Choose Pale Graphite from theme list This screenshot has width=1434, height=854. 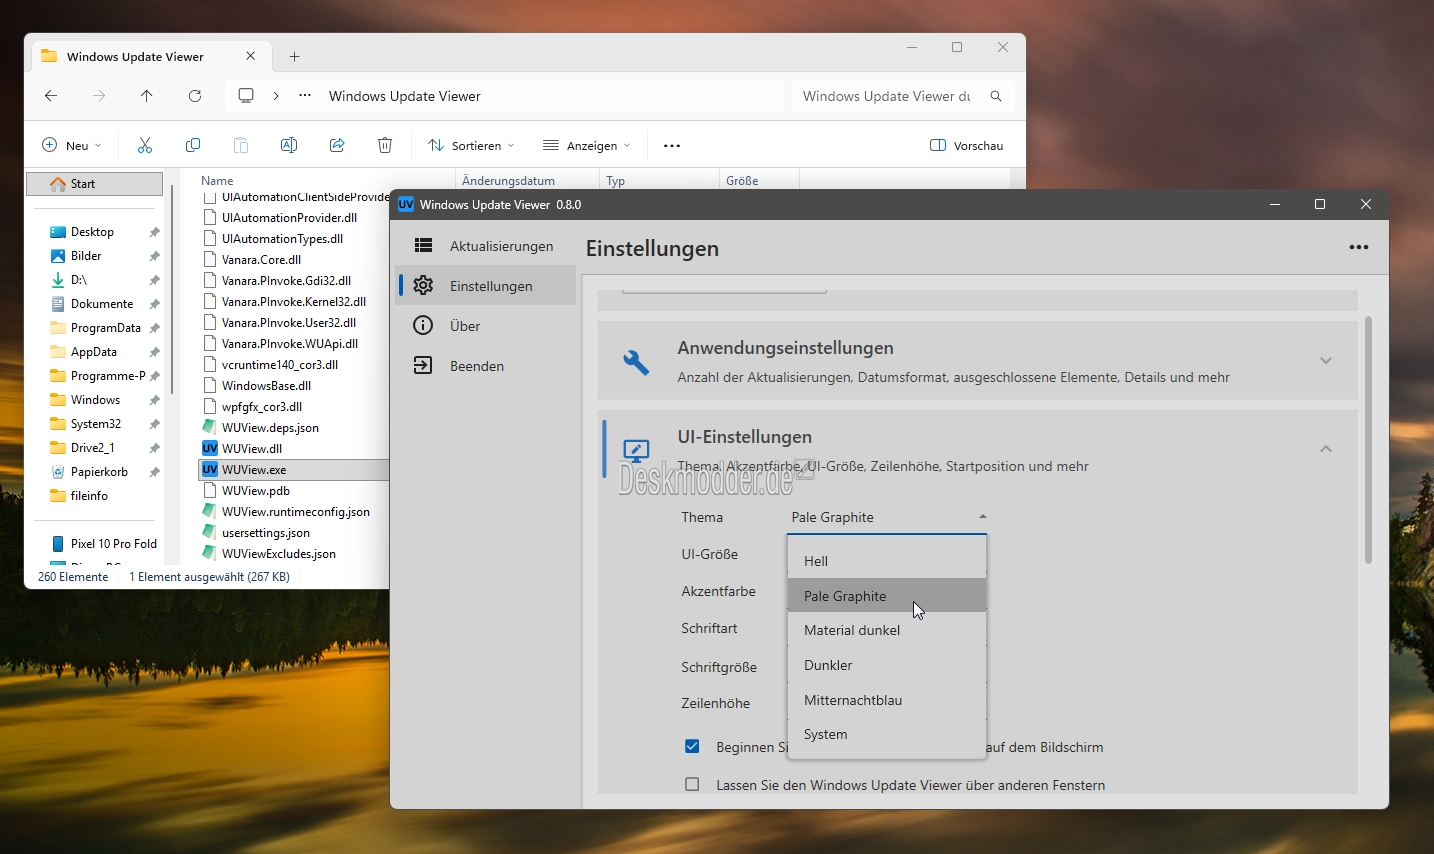(887, 596)
